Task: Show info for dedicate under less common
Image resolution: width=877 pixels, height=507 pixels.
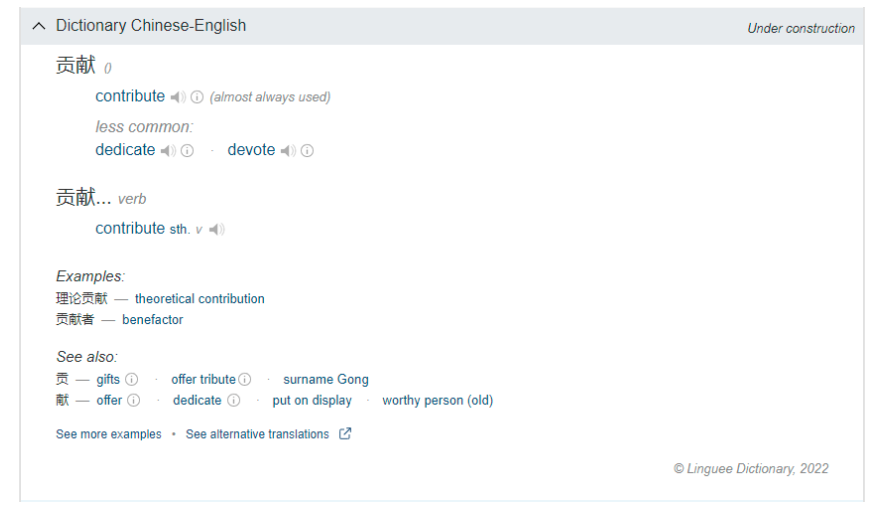Action: click(x=187, y=151)
